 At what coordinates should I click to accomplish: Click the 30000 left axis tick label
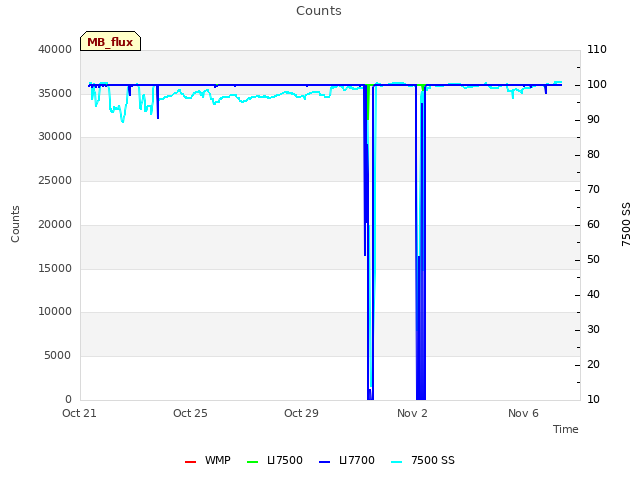tap(55, 136)
